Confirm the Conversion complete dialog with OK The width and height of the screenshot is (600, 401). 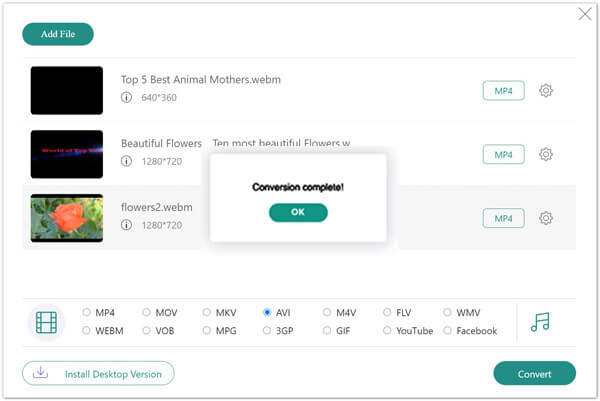coord(298,212)
